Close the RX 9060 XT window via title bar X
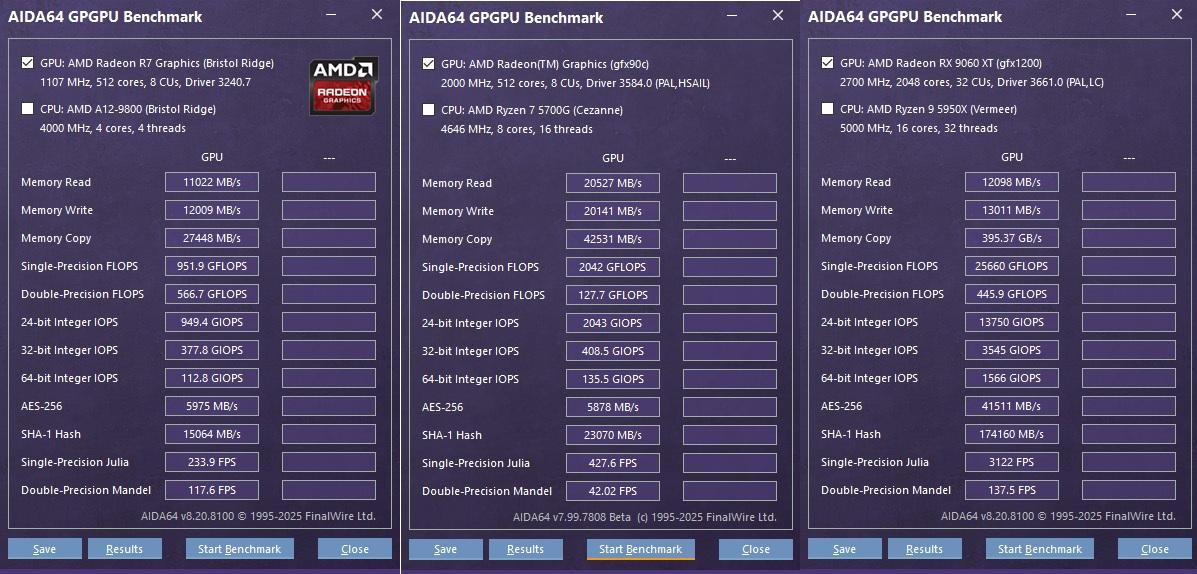The image size is (1197, 574). [1177, 15]
